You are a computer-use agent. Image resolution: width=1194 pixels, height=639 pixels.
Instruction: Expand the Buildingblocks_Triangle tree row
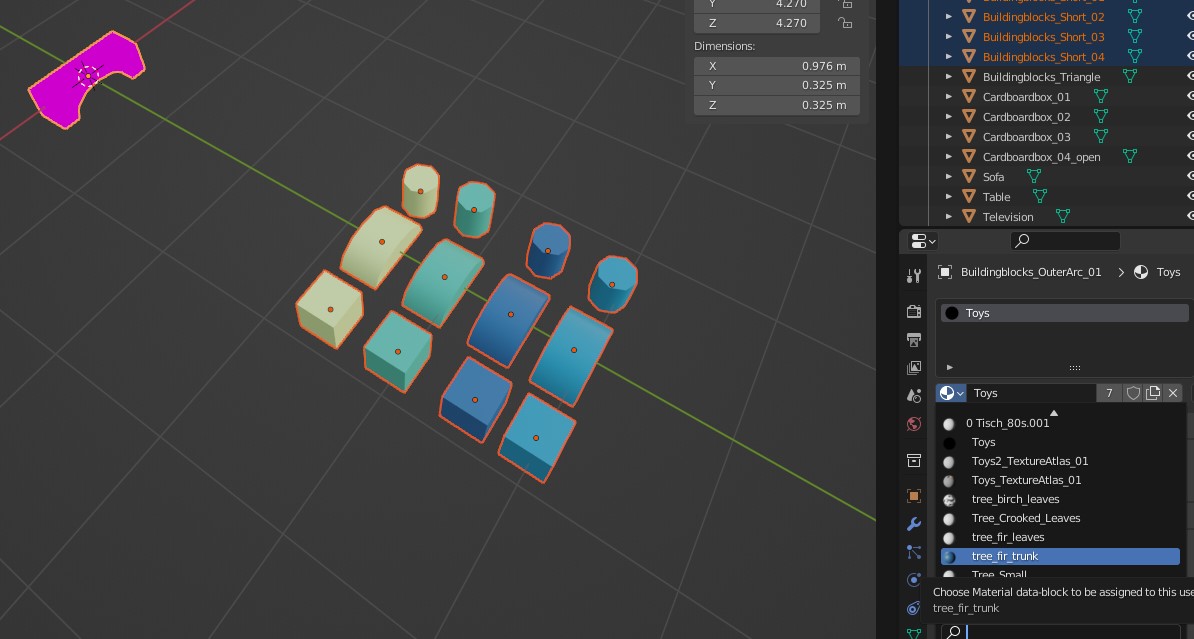click(949, 76)
